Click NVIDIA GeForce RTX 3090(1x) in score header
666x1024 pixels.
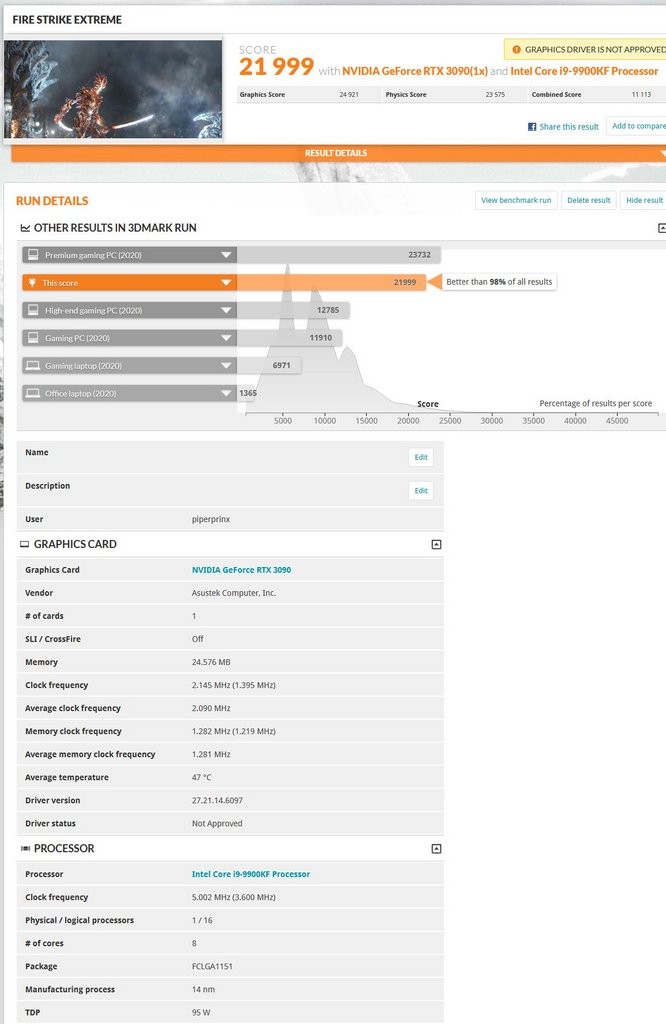415,71
